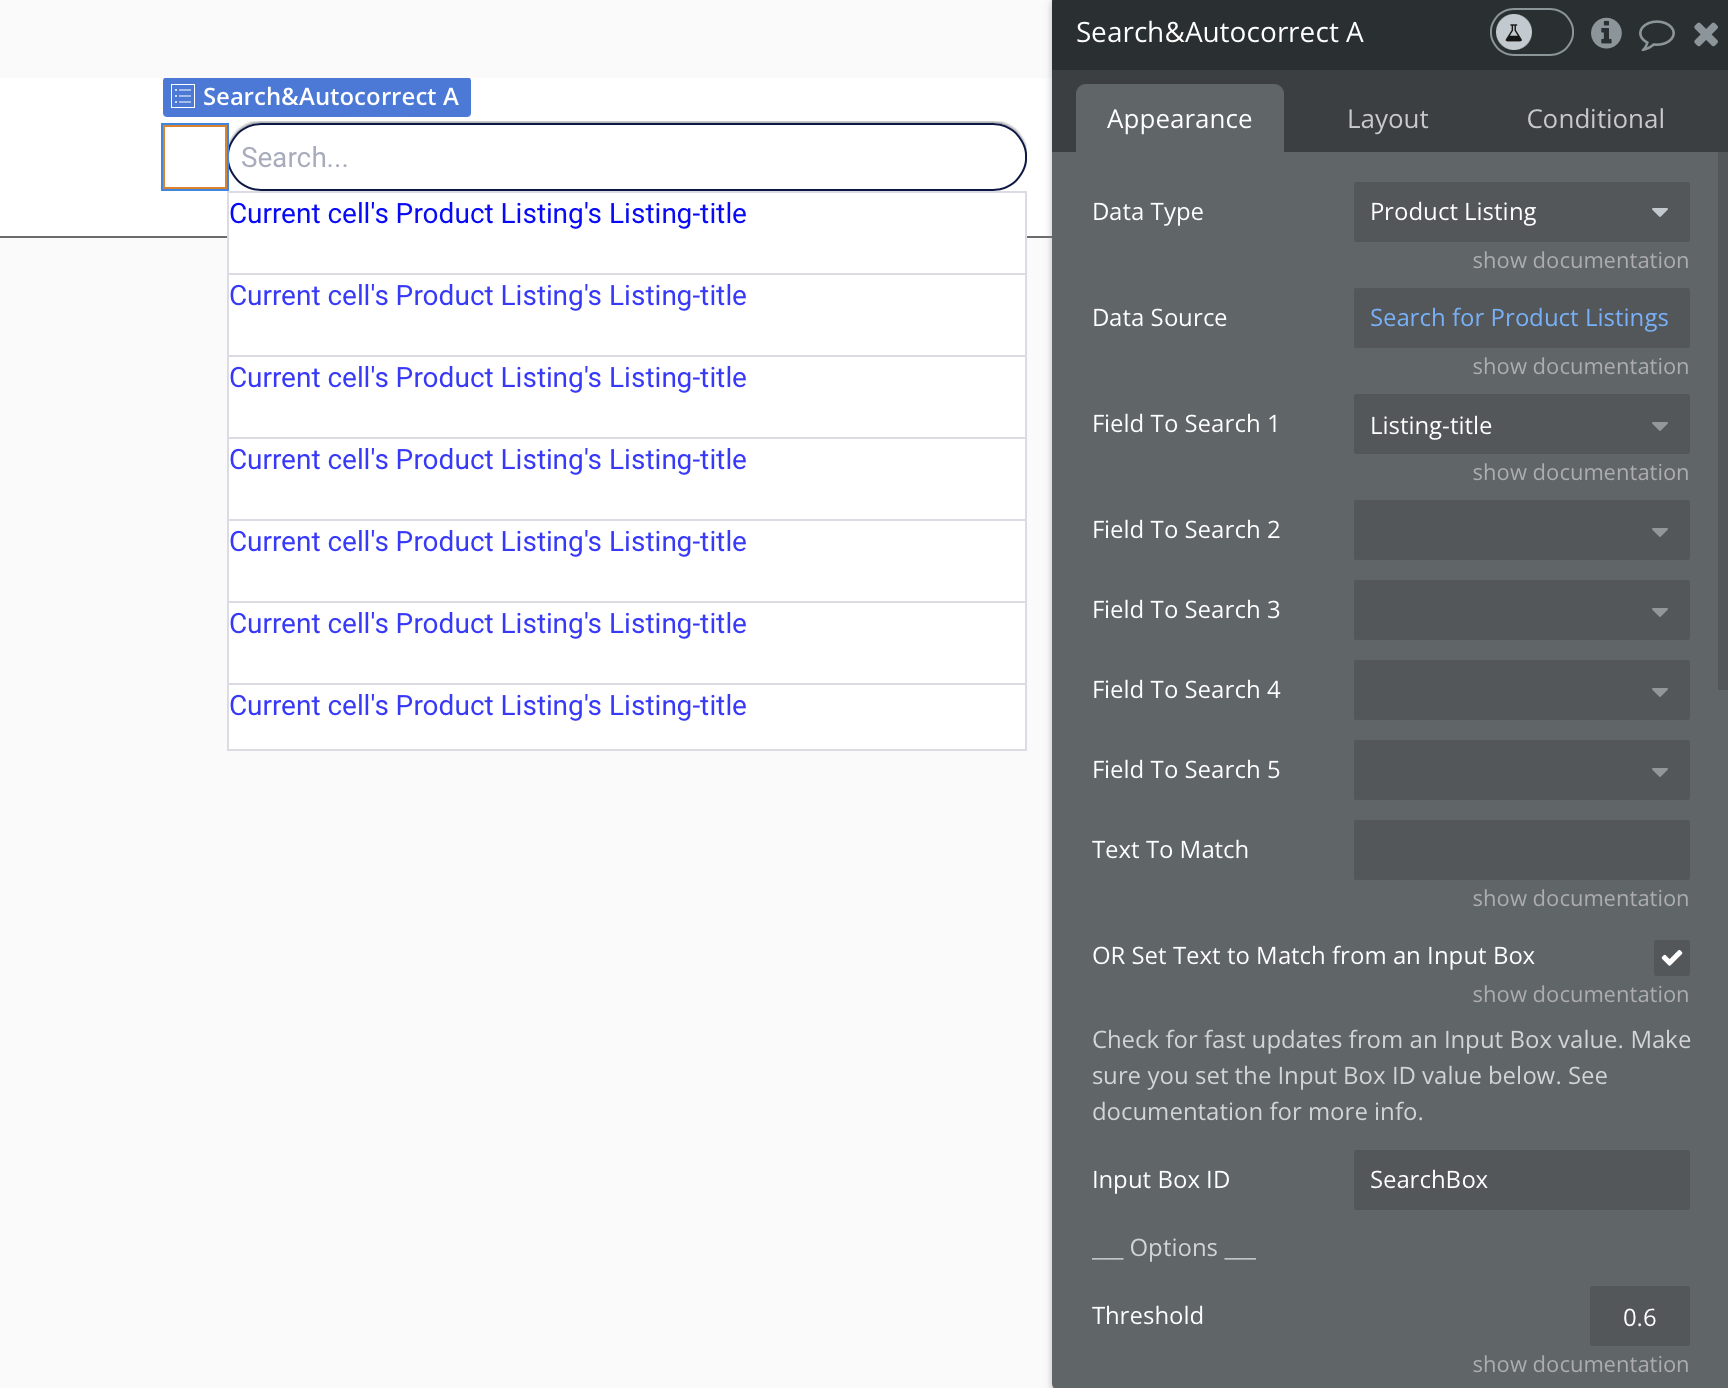Screen dimensions: 1728x1388
Task: Open the Data Type dropdown
Action: coord(1521,212)
